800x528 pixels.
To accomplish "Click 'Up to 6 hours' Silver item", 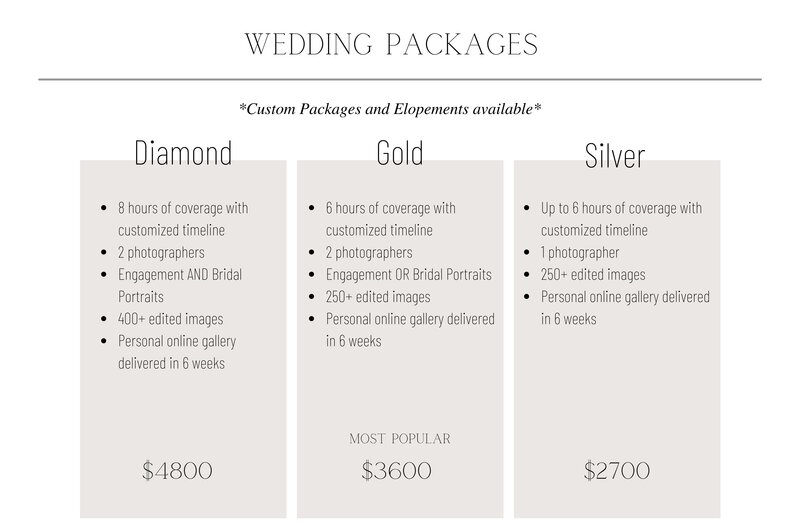I will [x=621, y=219].
